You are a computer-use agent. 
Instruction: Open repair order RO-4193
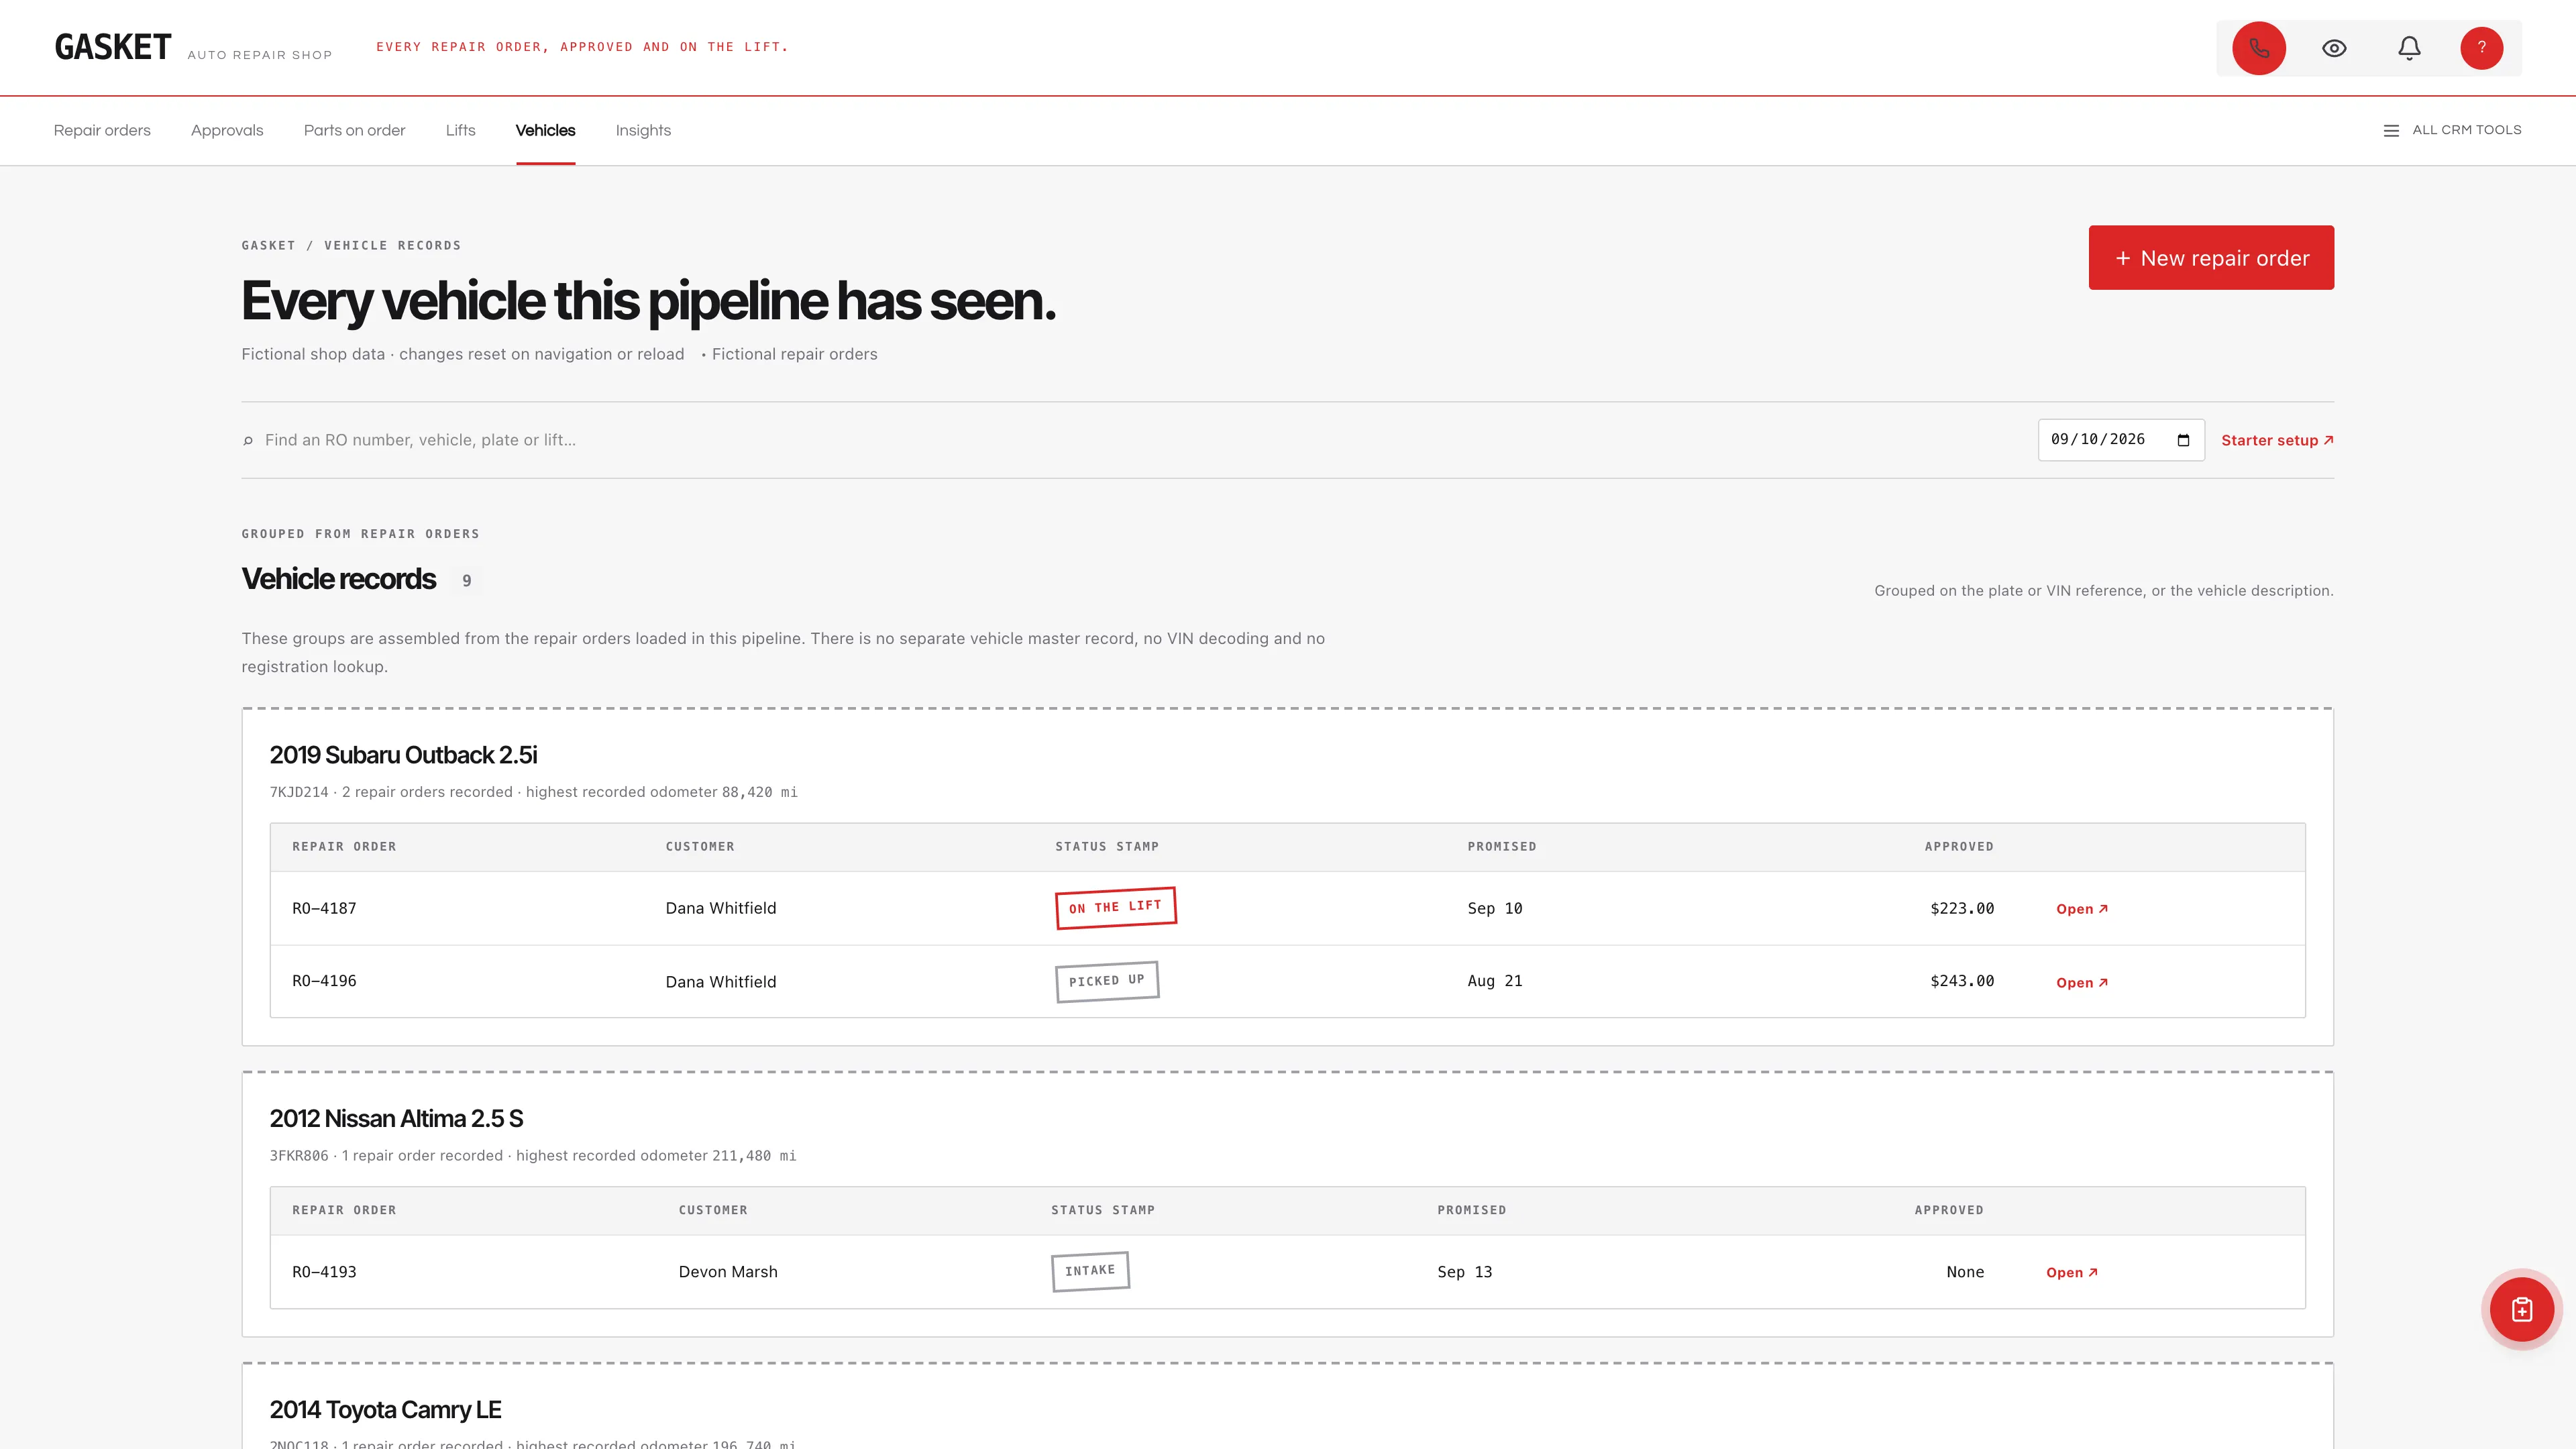click(x=2072, y=1273)
